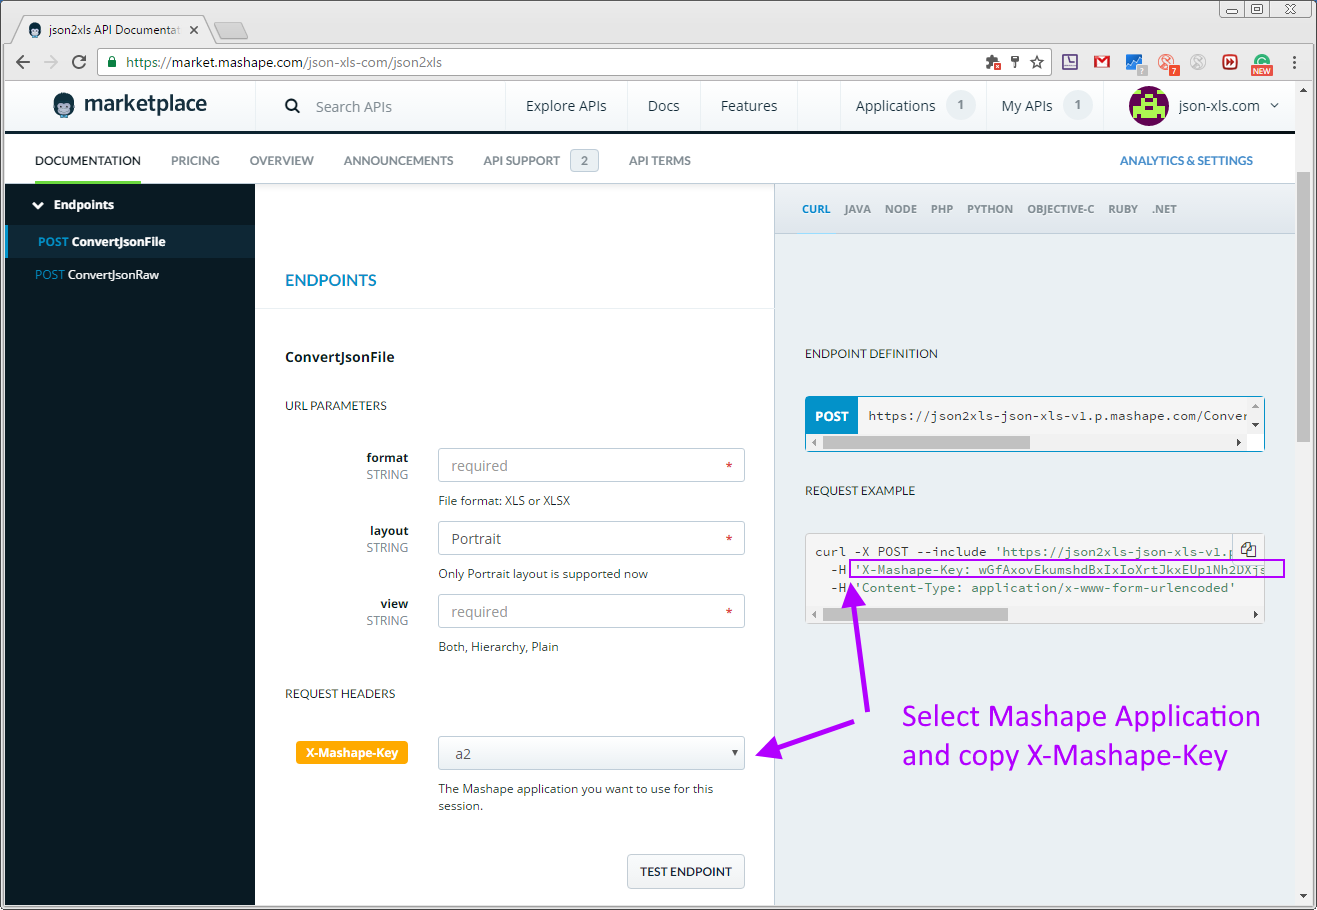Reload the page with the refresh icon
Viewport: 1317px width, 910px height.
click(x=79, y=62)
